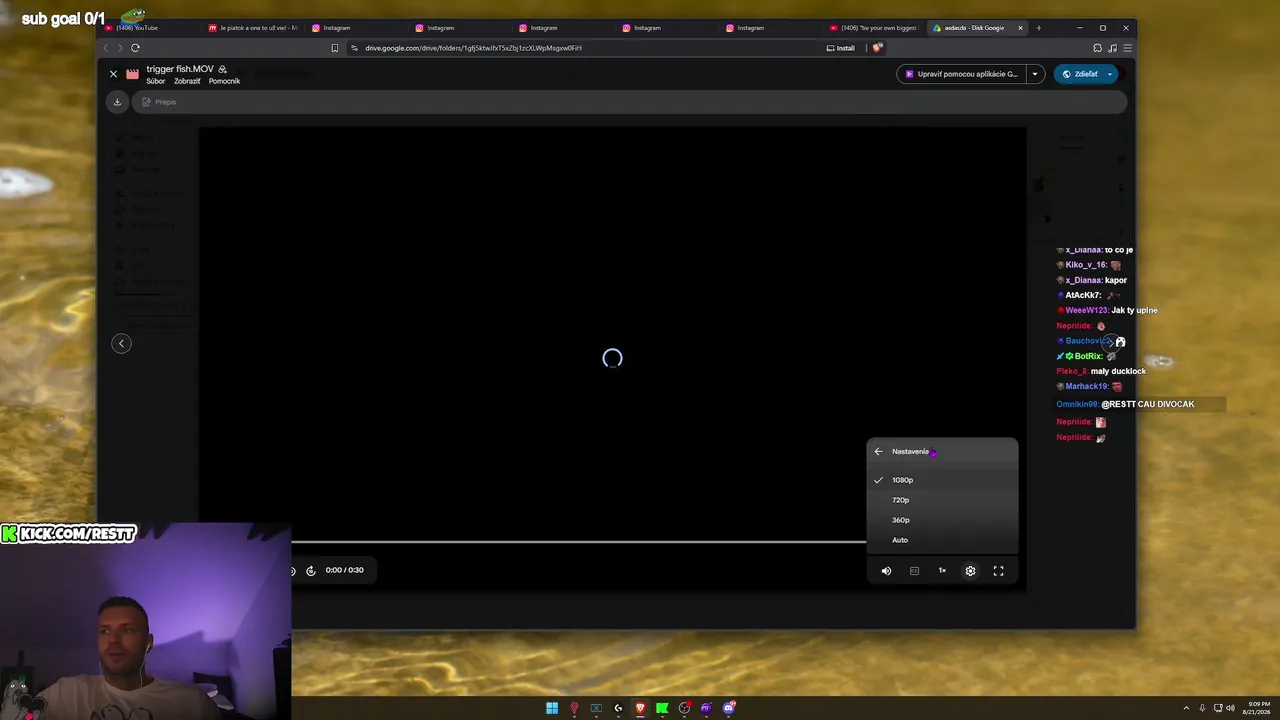Switch to the YouTube tab
This screenshot has height=720, width=1280.
(x=148, y=28)
